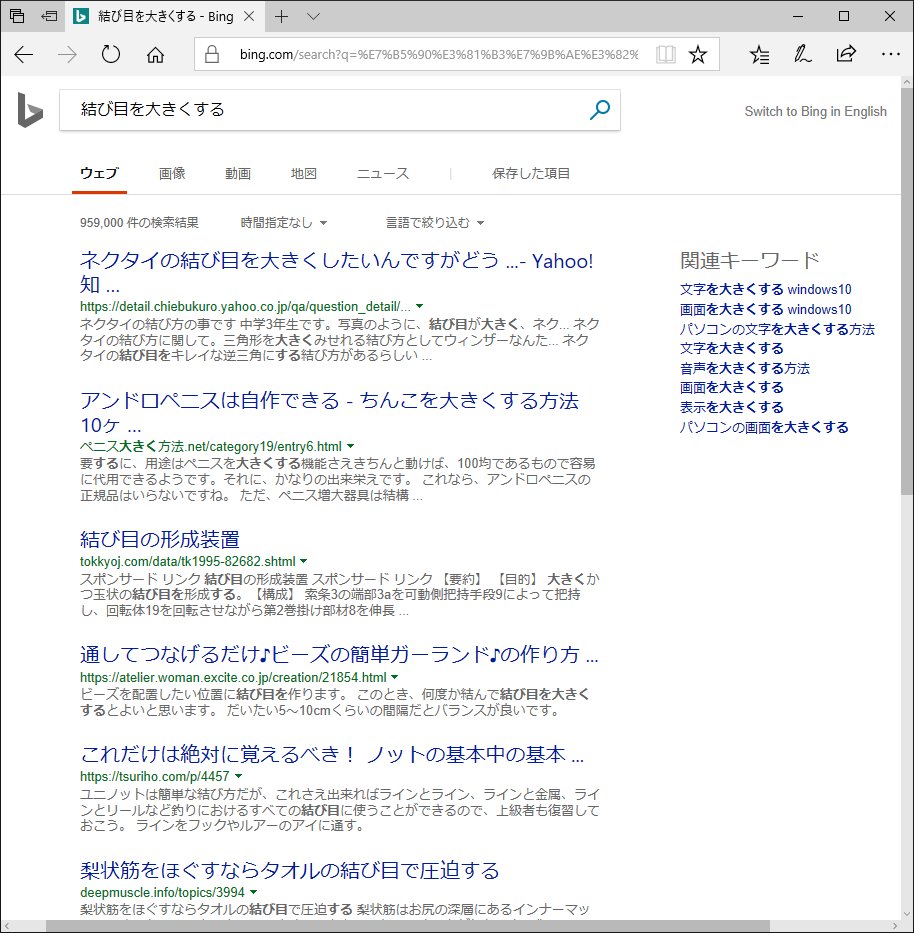Viewport: 914px width, 933px height.
Task: Expand arrow beside tsuriho.com URL
Action: [x=239, y=777]
